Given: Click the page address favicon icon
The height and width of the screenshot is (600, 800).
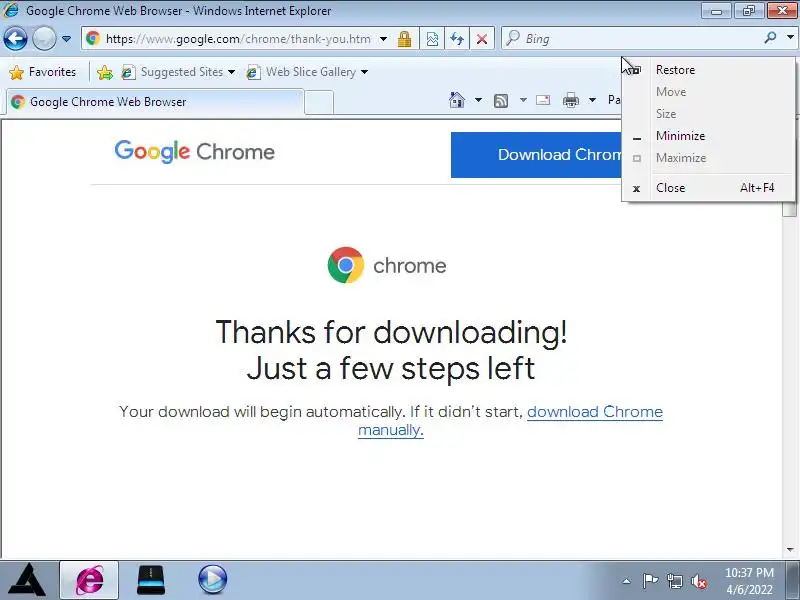Looking at the screenshot, I should [x=93, y=38].
